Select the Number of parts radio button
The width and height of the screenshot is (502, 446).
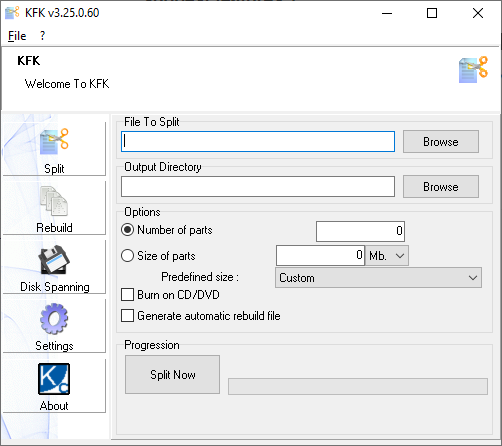[127, 230]
